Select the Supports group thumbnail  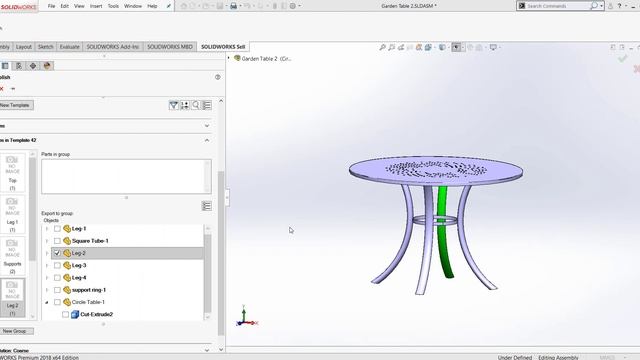pos(12,256)
